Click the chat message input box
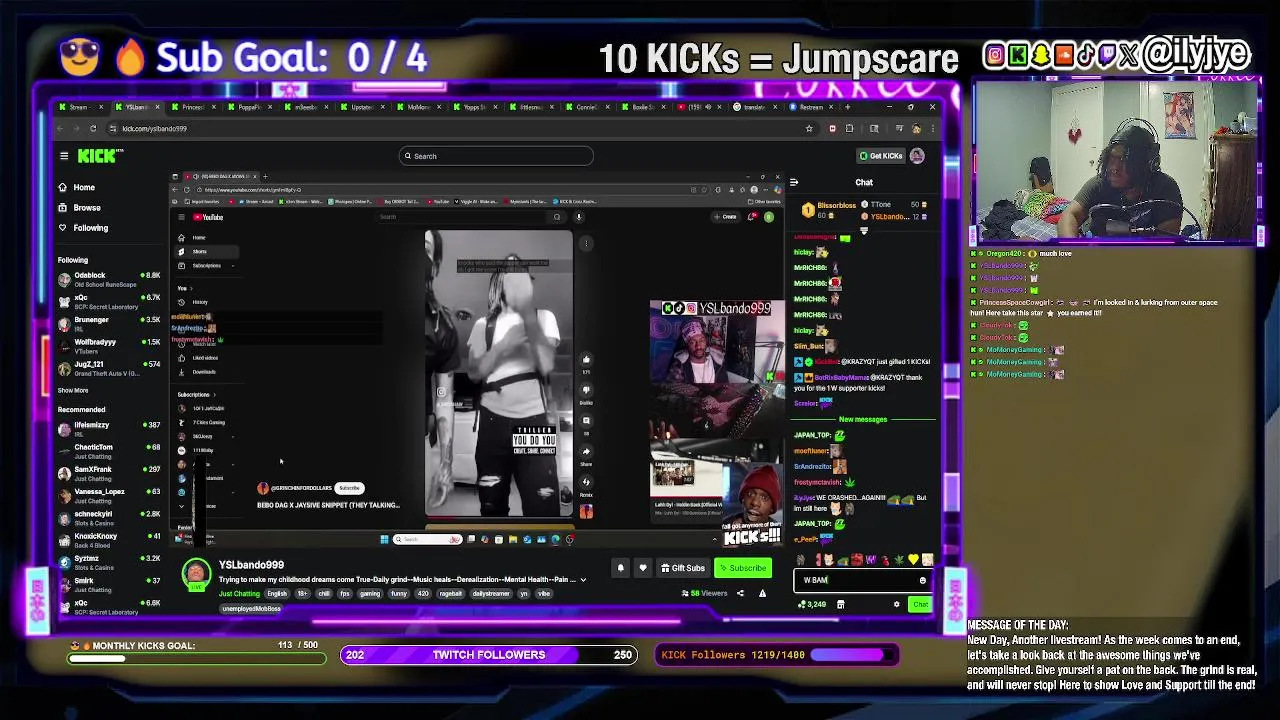This screenshot has height=720, width=1280. tap(864, 580)
